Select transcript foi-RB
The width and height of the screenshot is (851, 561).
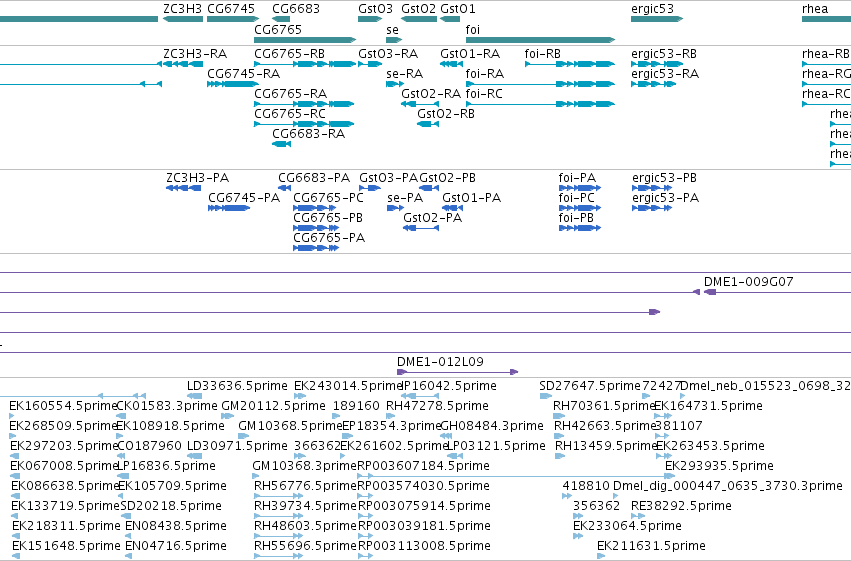[x=570, y=64]
